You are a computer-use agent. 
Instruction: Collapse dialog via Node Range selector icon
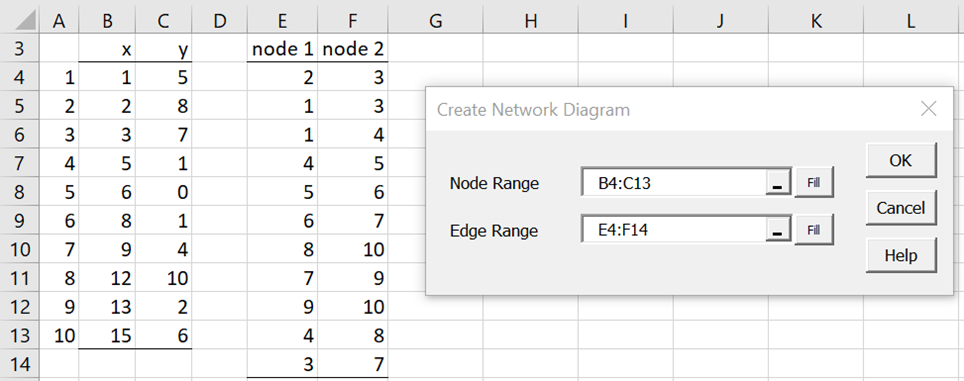click(778, 183)
